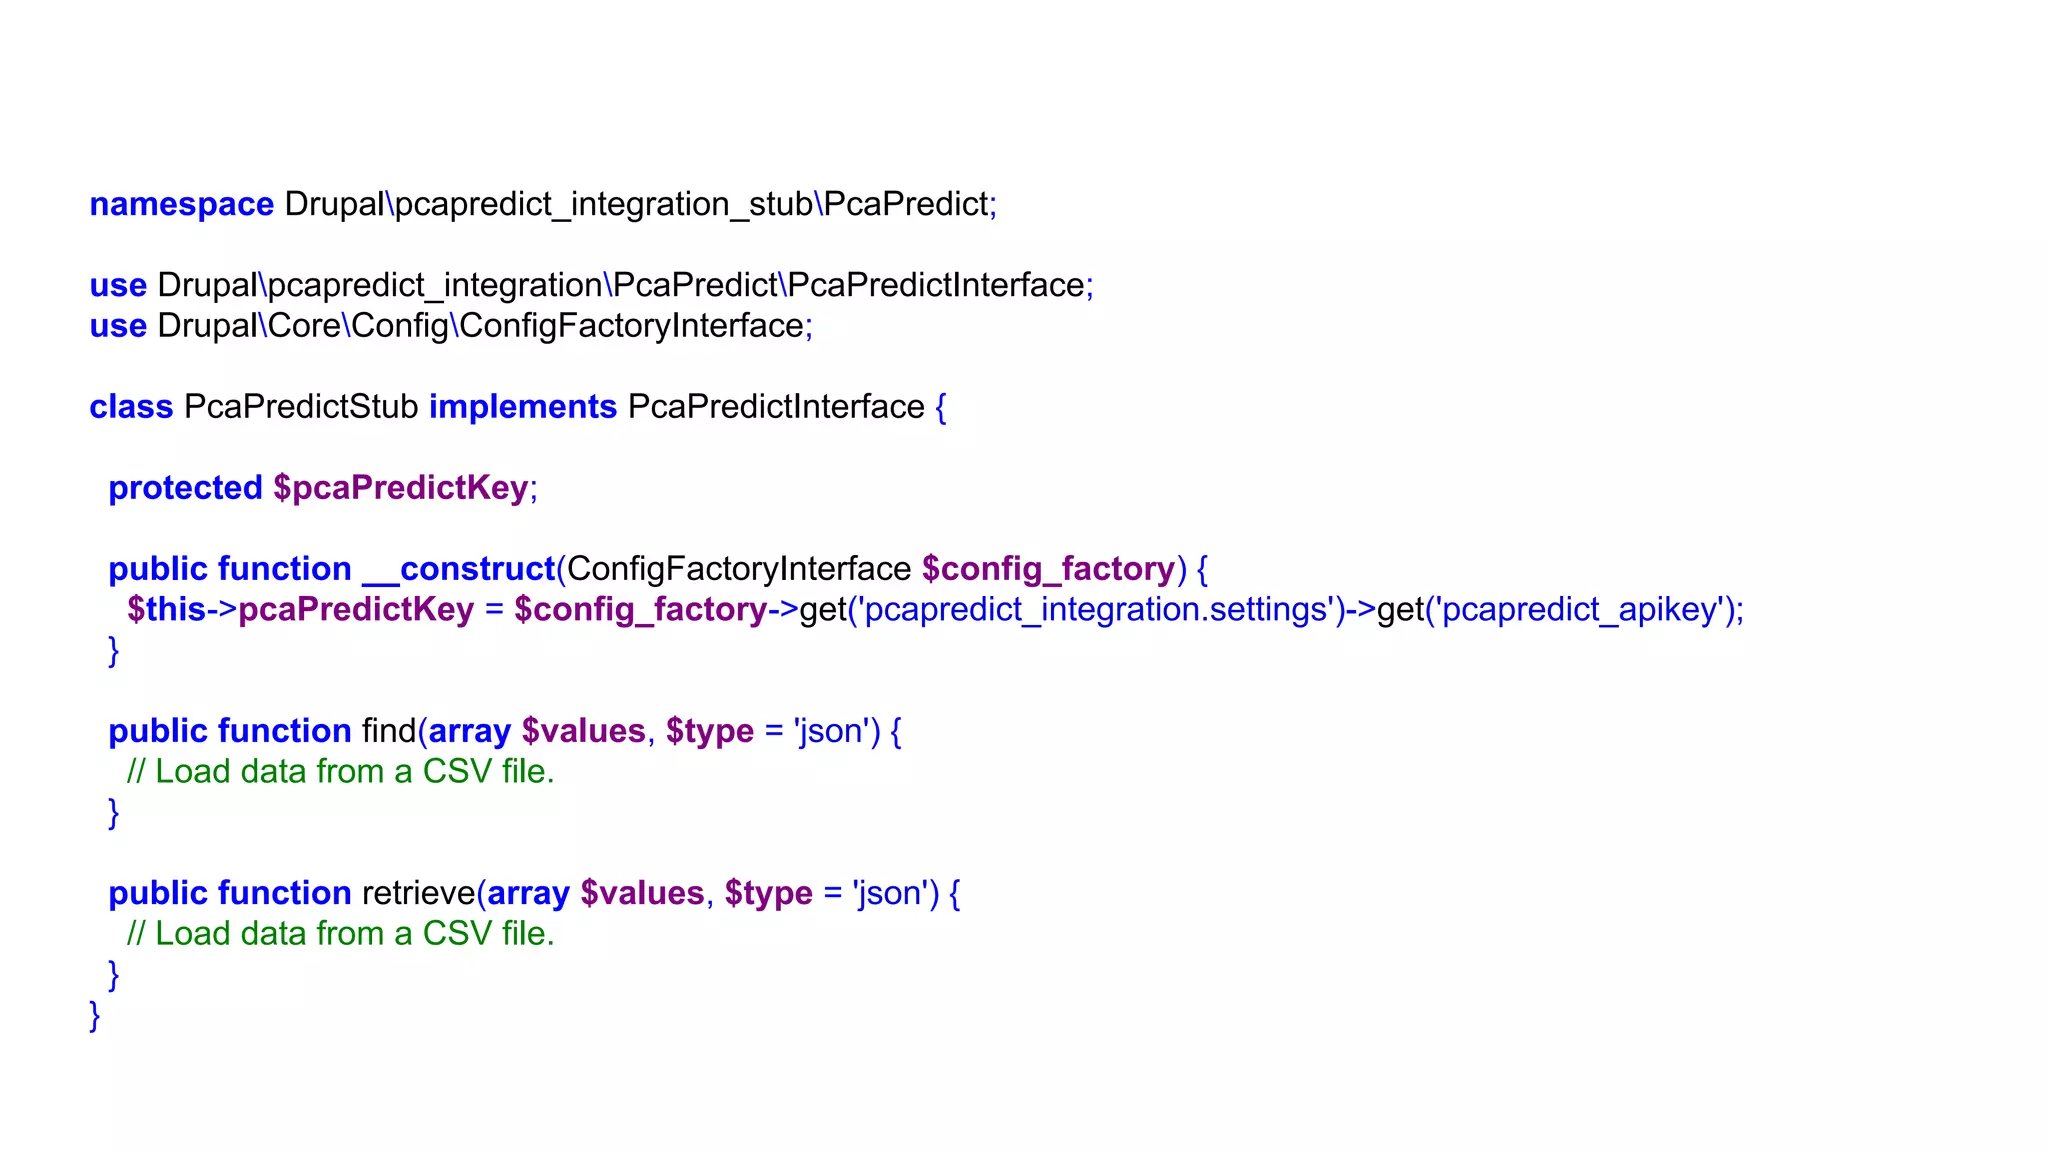
Task: Click 'ConfigFactoryInterface' in second use statement
Action: (x=631, y=327)
